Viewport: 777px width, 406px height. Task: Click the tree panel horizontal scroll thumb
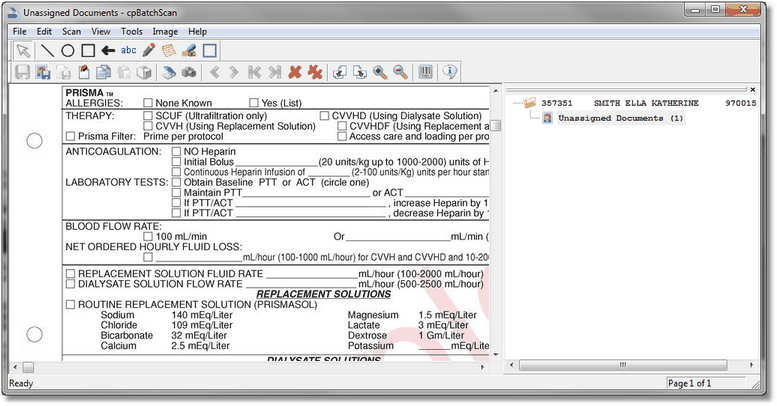[x=623, y=365]
